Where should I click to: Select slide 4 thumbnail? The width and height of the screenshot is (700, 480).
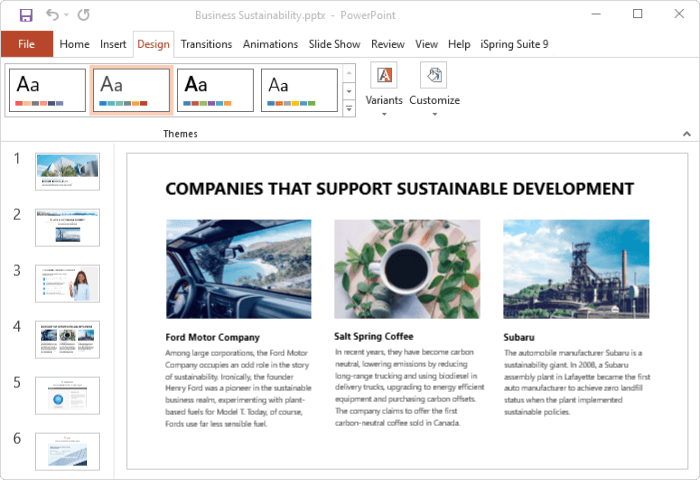coord(67,339)
